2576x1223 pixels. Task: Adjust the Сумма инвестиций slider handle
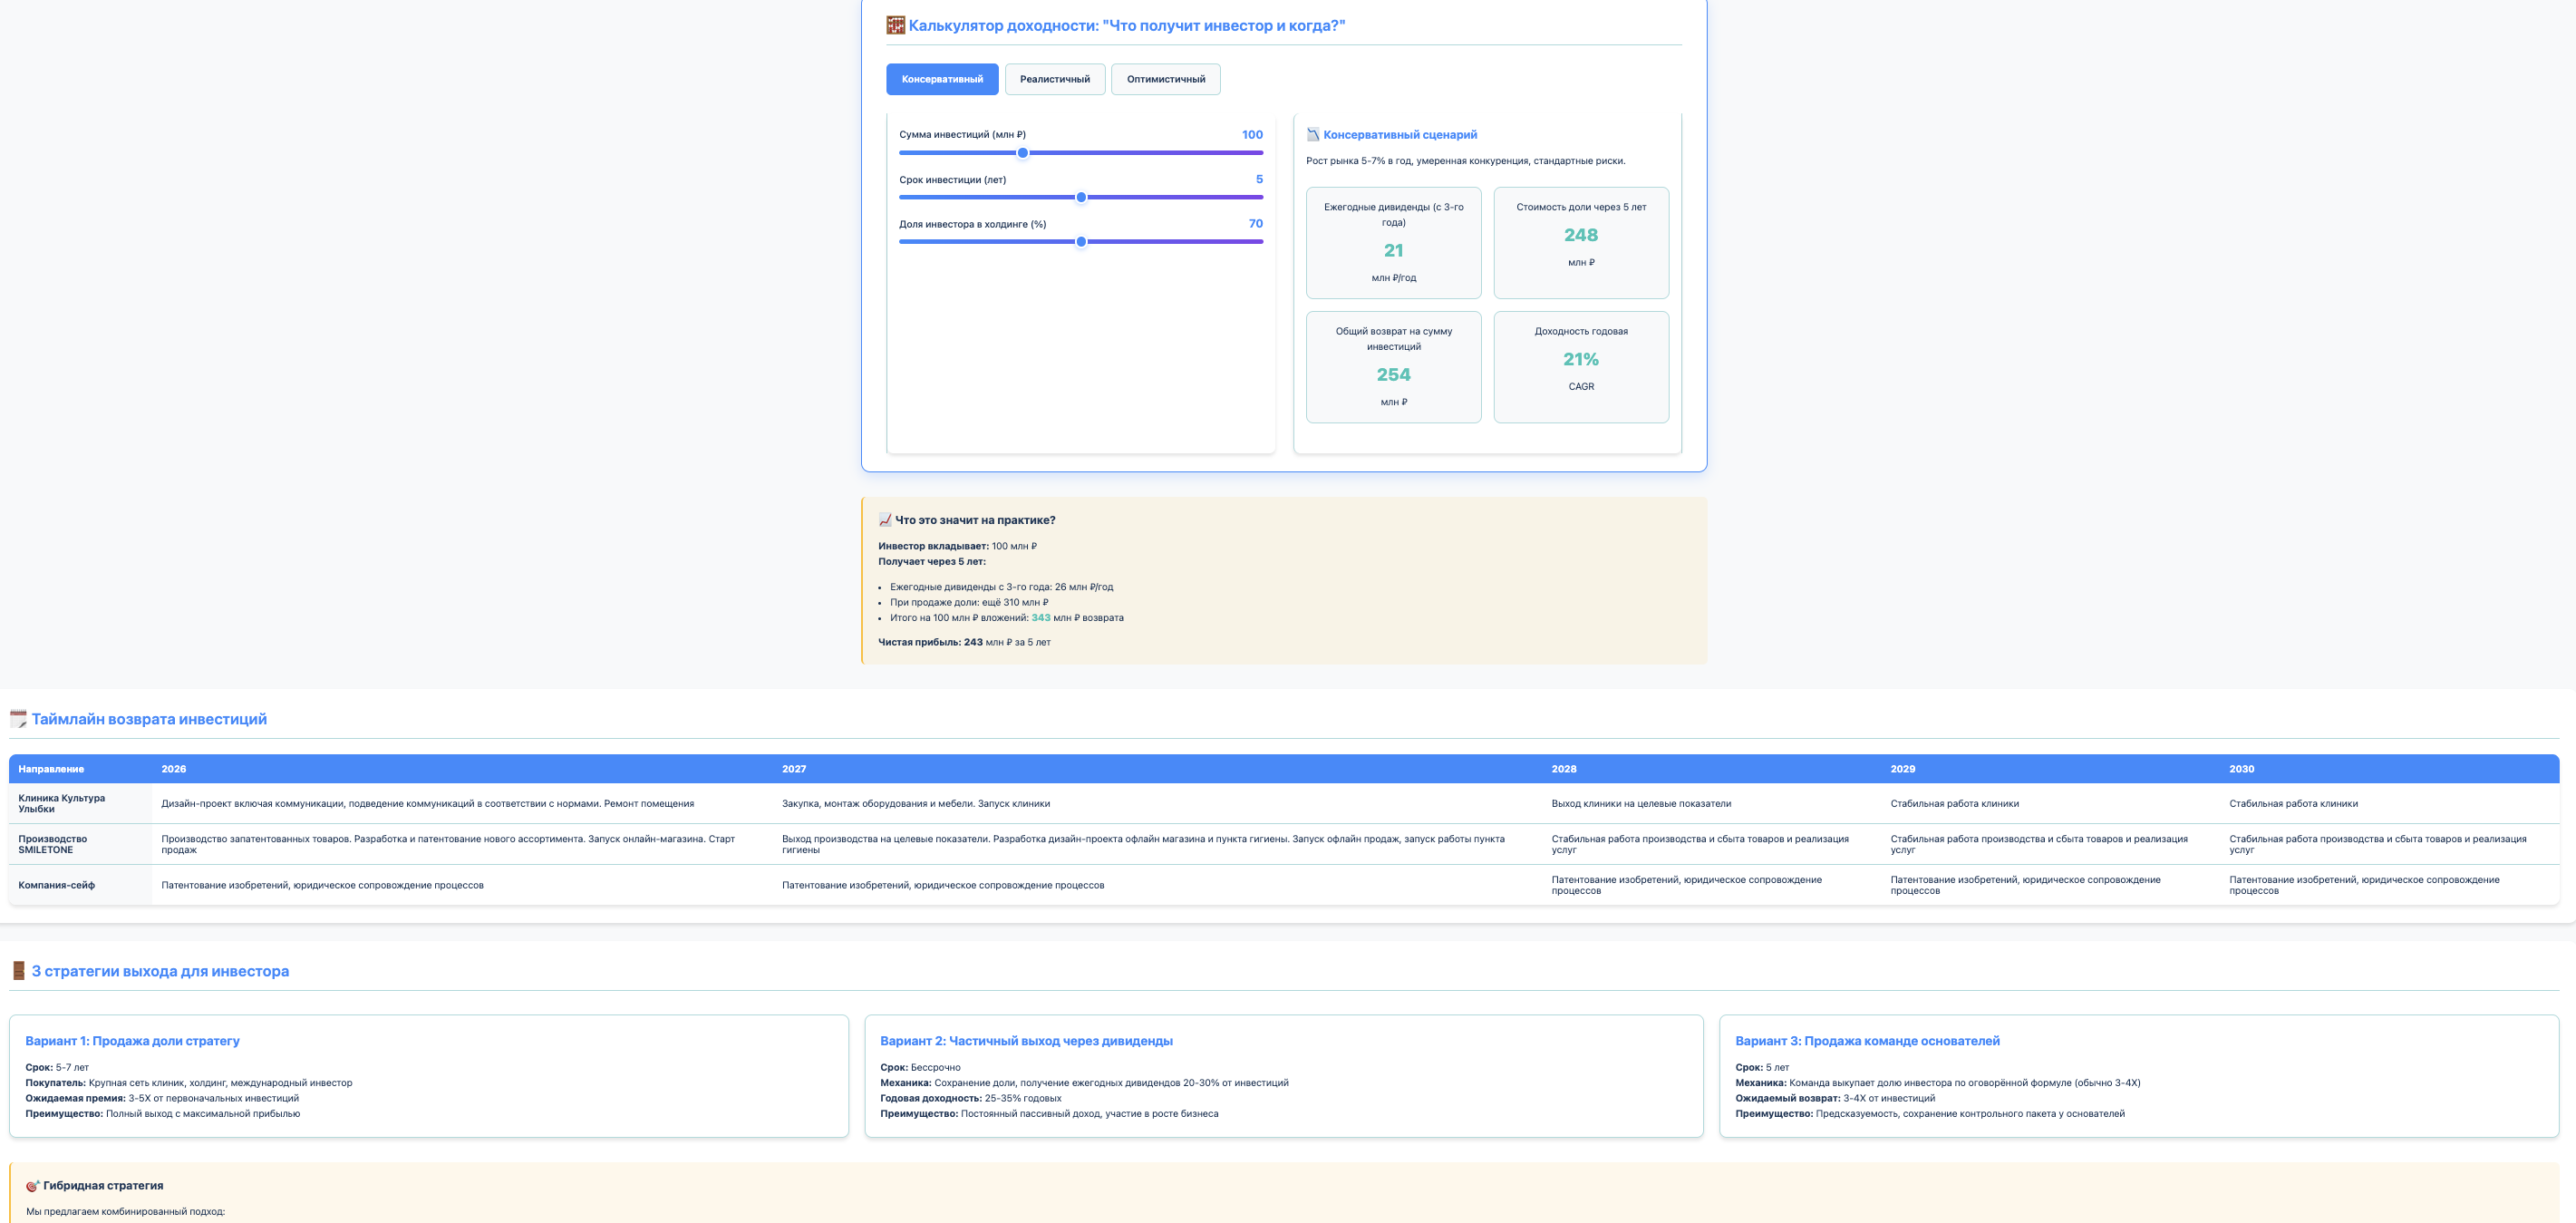point(1022,153)
